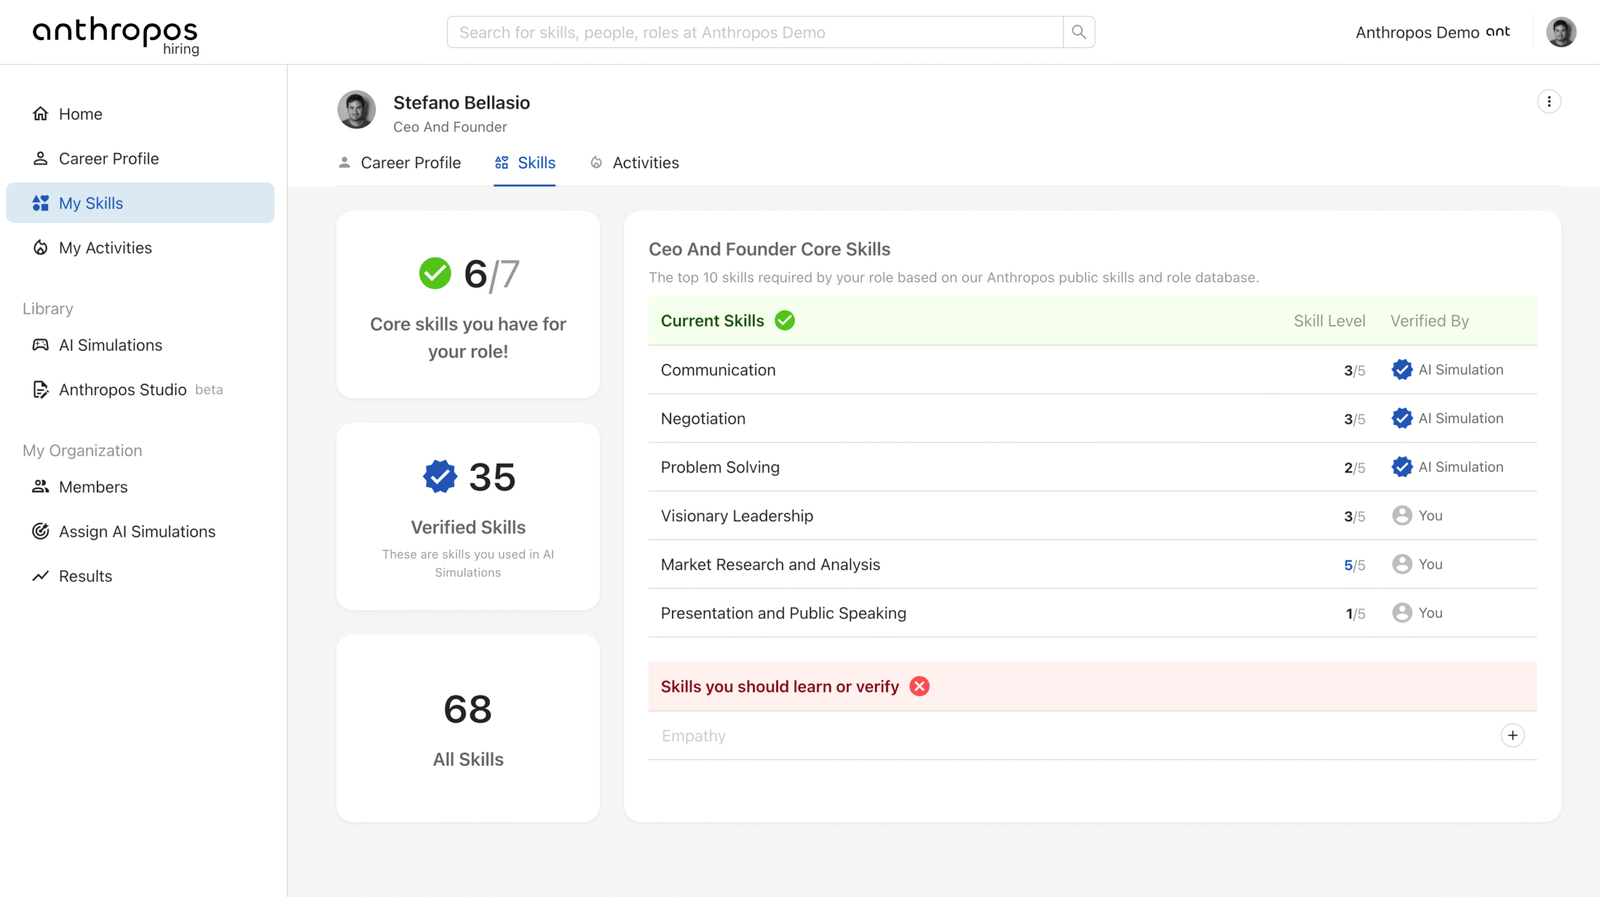Focus the skills and people search field
1600x897 pixels.
[755, 32]
